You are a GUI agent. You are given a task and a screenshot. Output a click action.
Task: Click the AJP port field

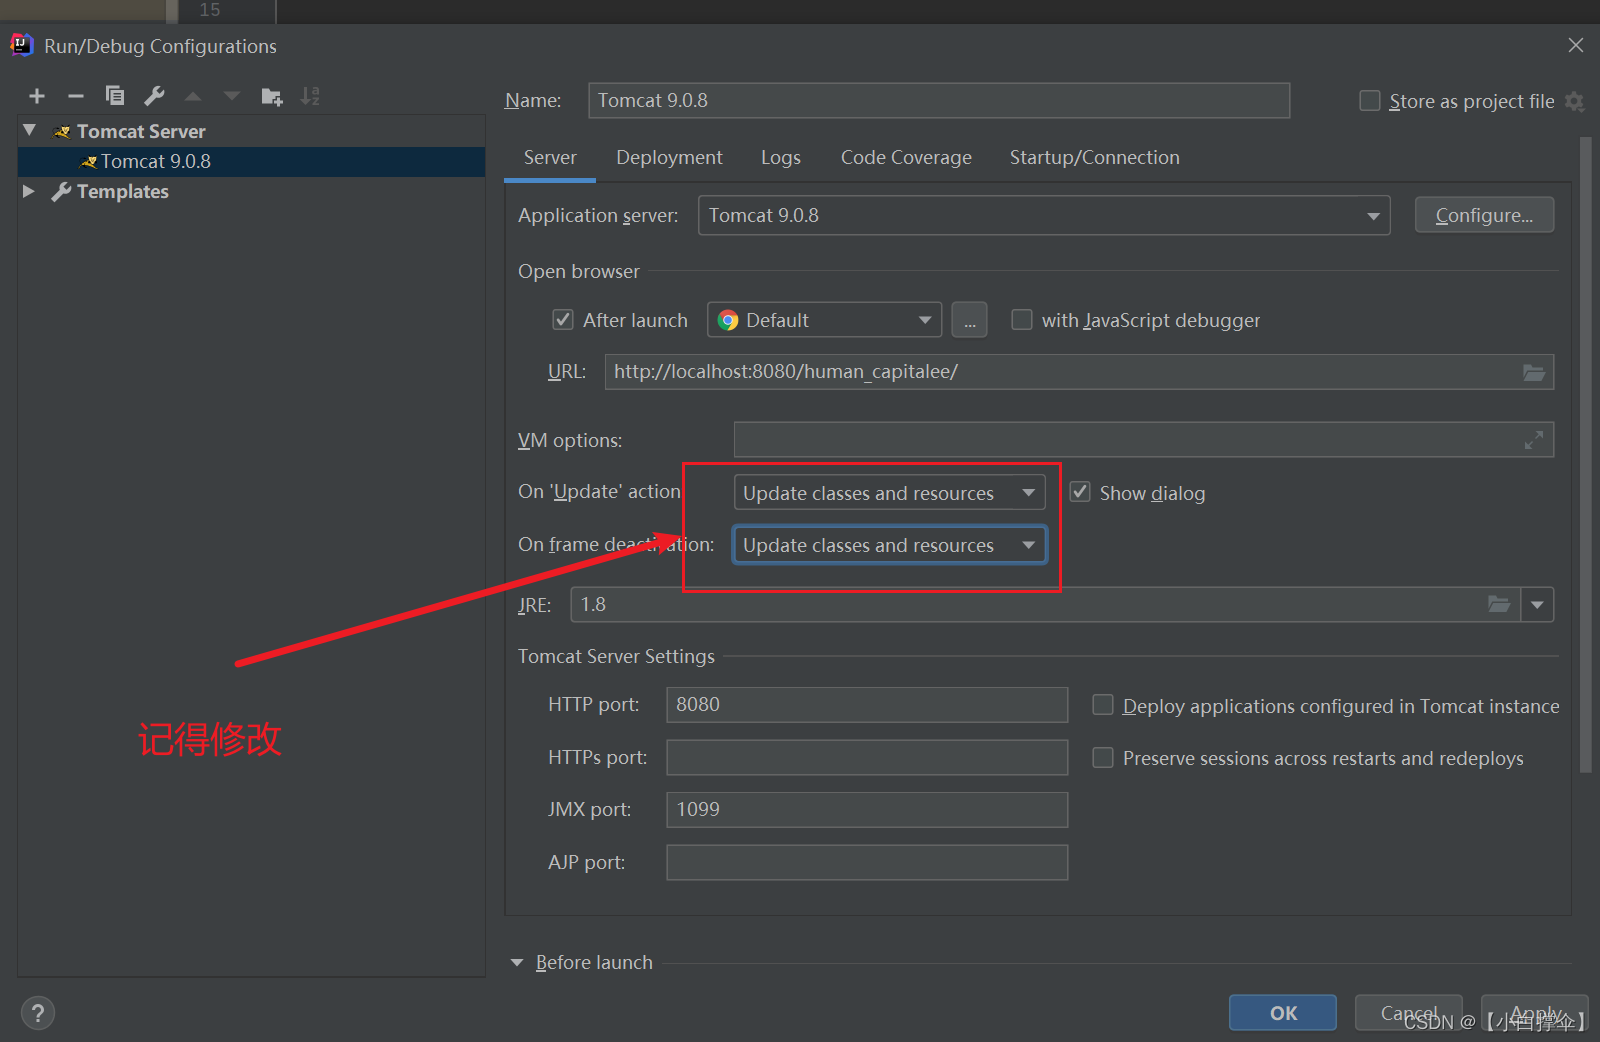point(867,863)
